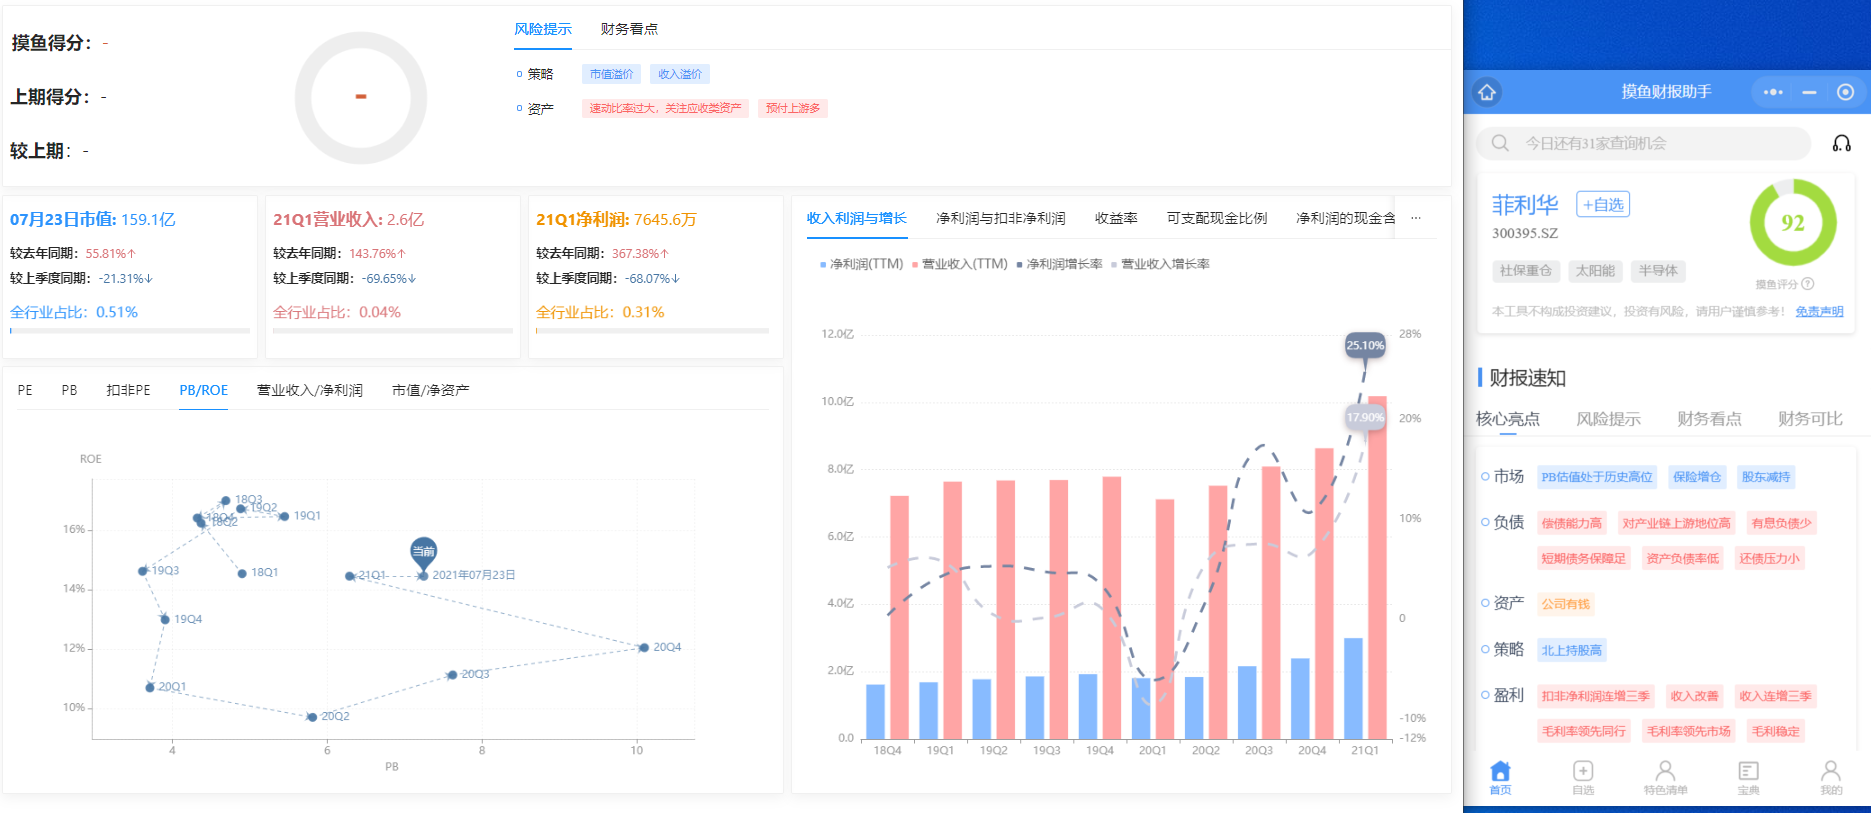This screenshot has width=1871, height=813.
Task: Open 宝典 in bottom navigation
Action: pos(1748,777)
